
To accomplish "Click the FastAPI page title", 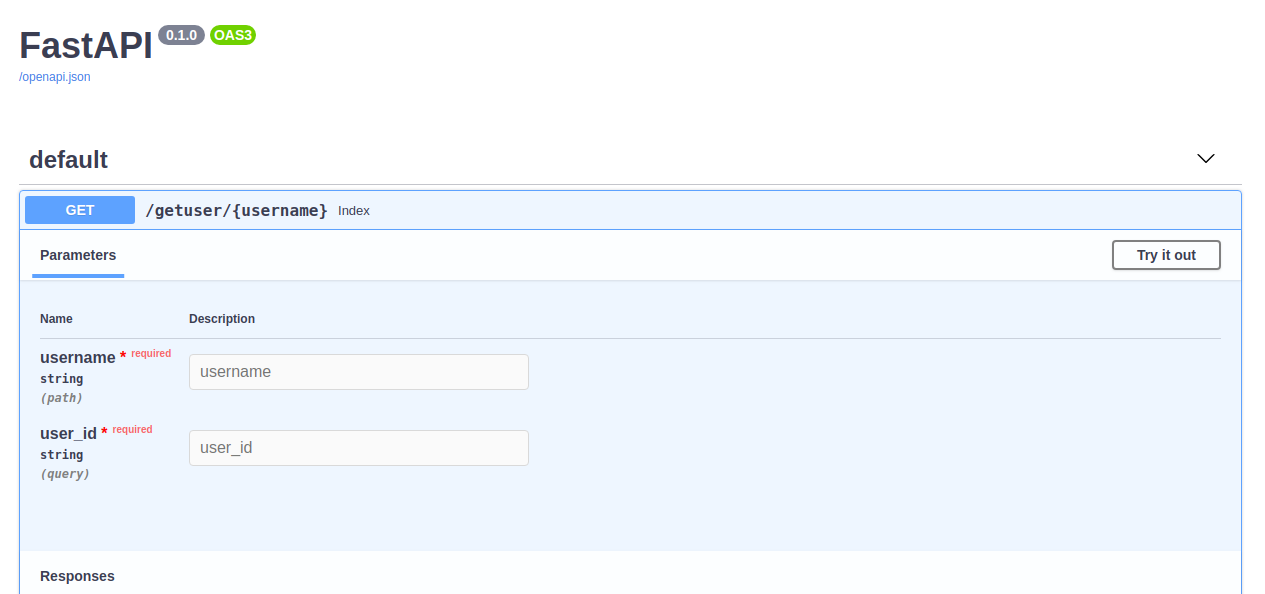I will [85, 45].
